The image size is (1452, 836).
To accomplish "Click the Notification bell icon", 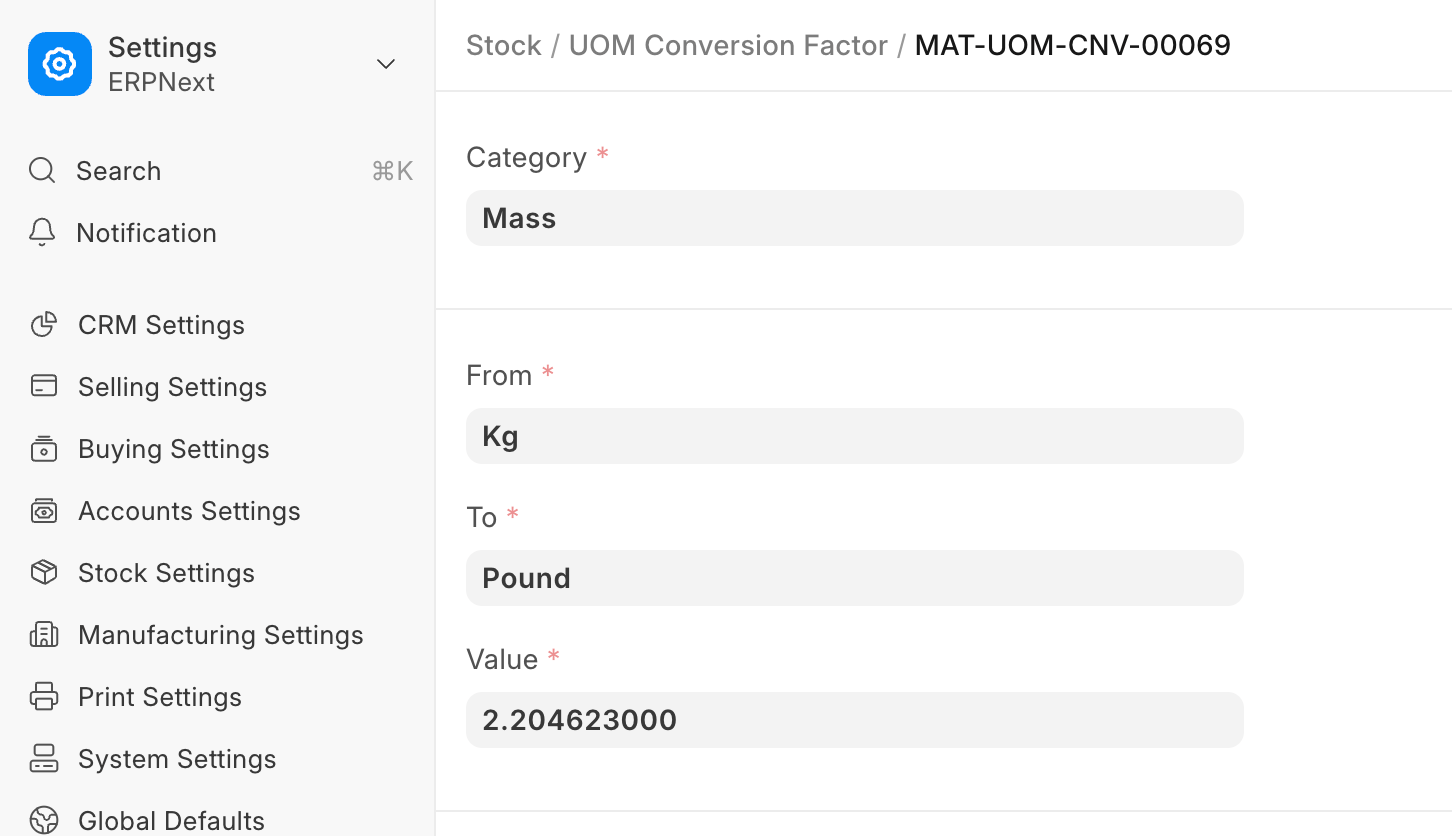I will coord(42,233).
